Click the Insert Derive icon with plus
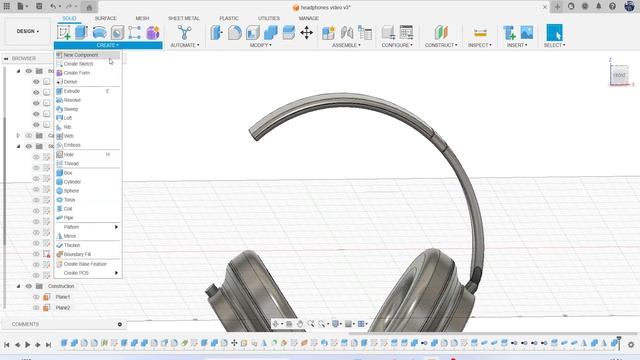Viewport: 640px width, 360px height. tap(509, 33)
